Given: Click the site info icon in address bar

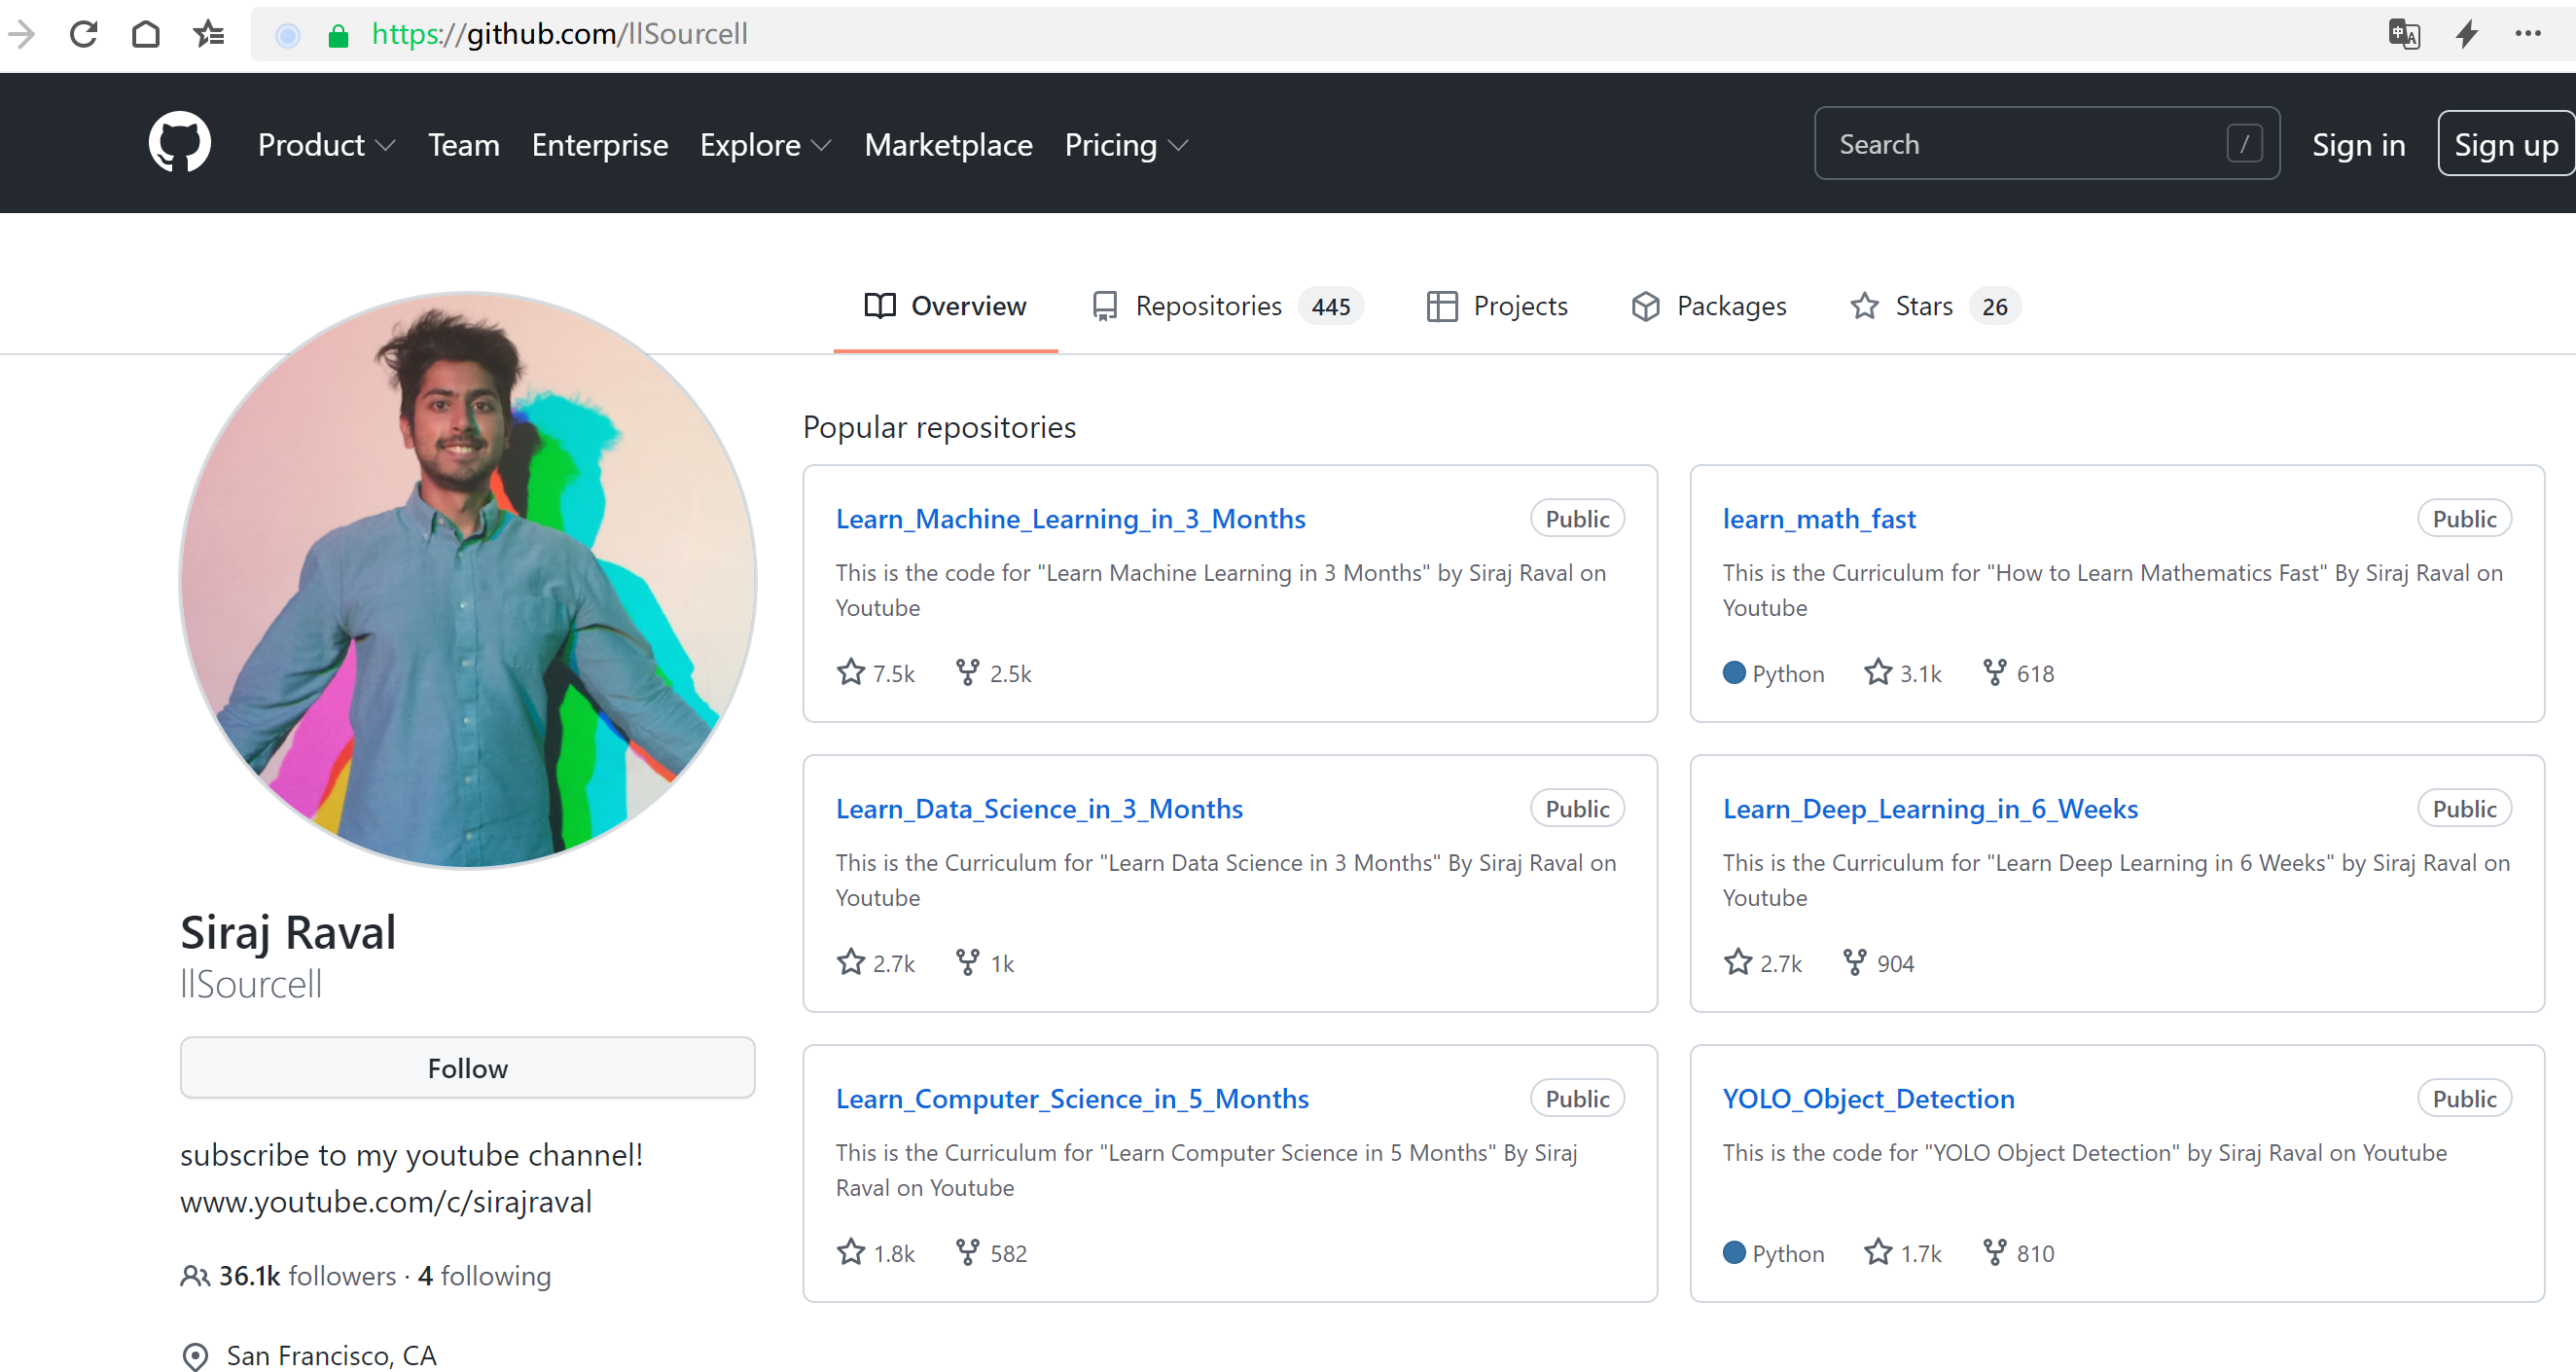Looking at the screenshot, I should point(287,36).
